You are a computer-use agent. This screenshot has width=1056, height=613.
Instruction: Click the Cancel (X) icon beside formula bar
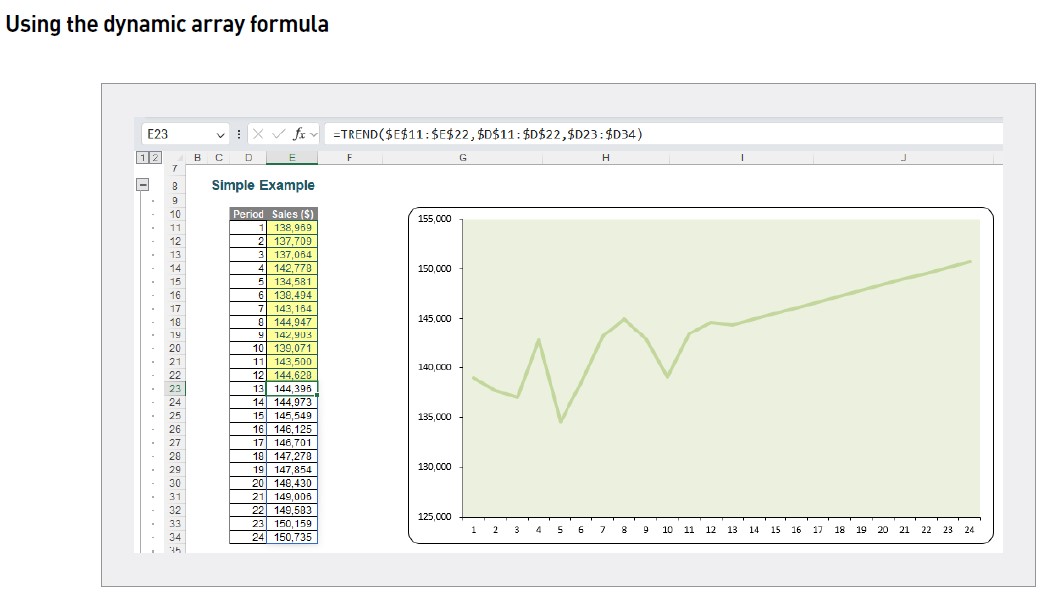tap(257, 132)
